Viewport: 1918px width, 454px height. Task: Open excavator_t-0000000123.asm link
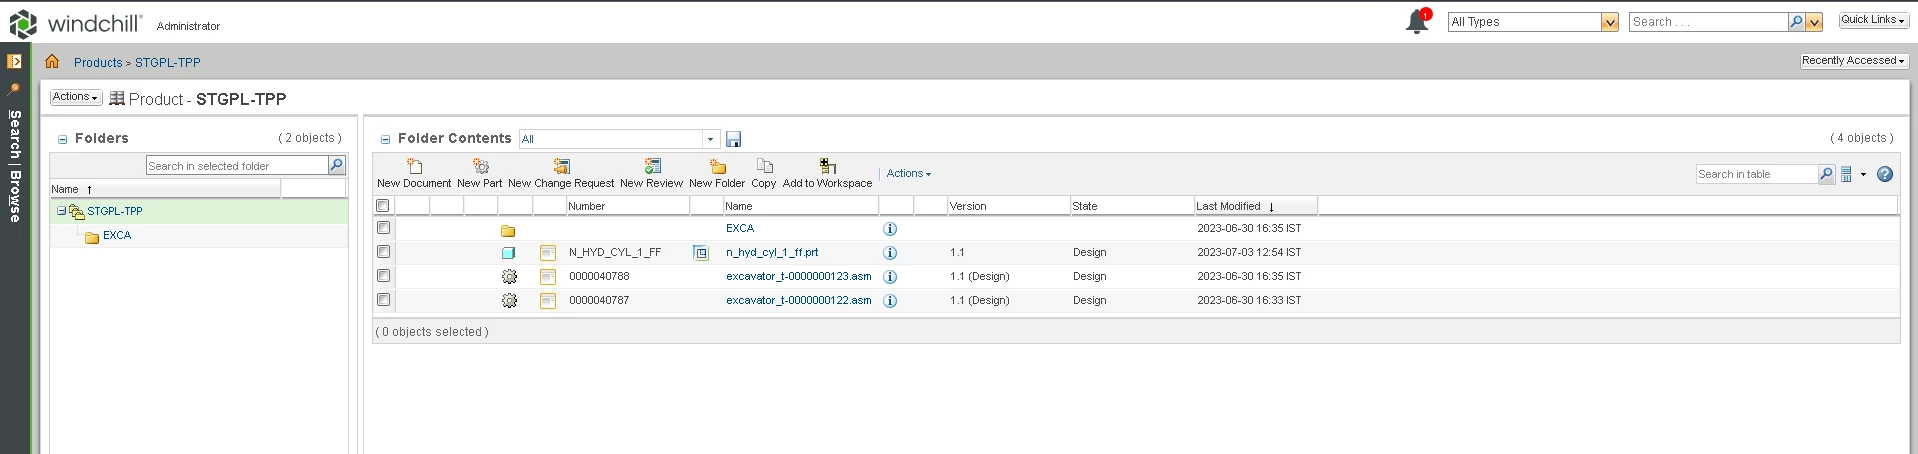799,277
